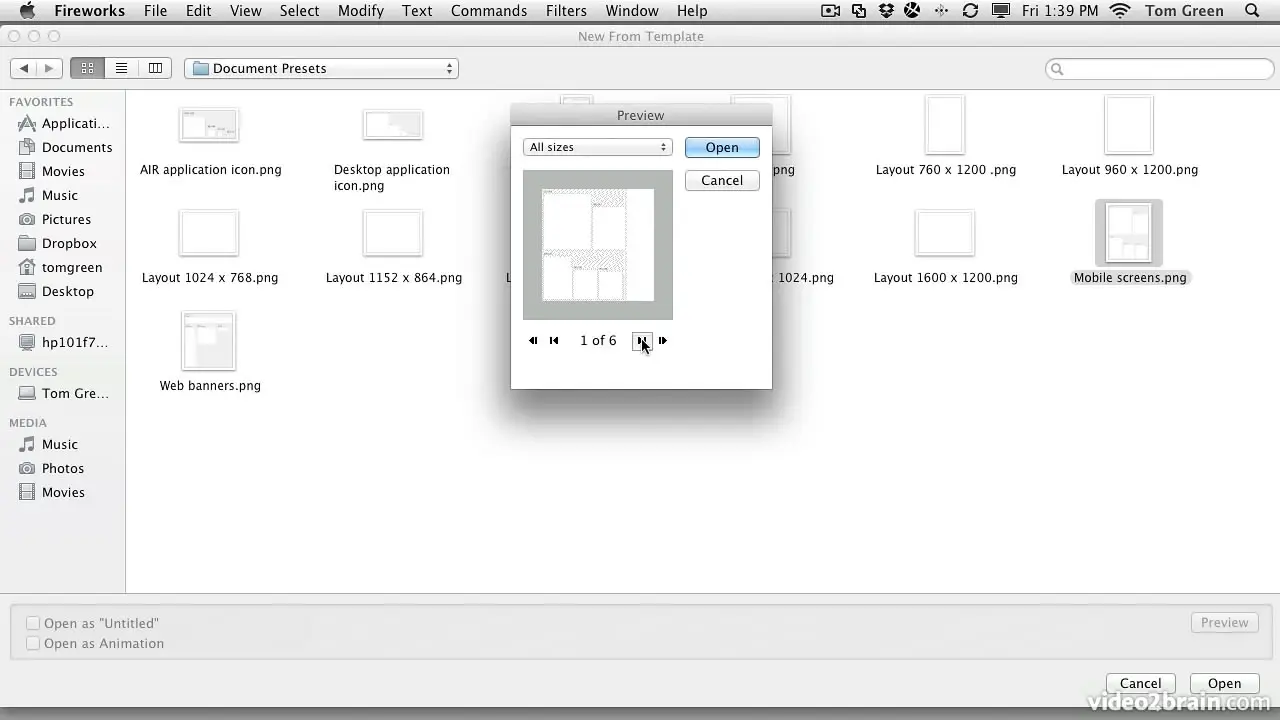
Task: Select Movies under Favorites
Action: [x=51, y=171]
